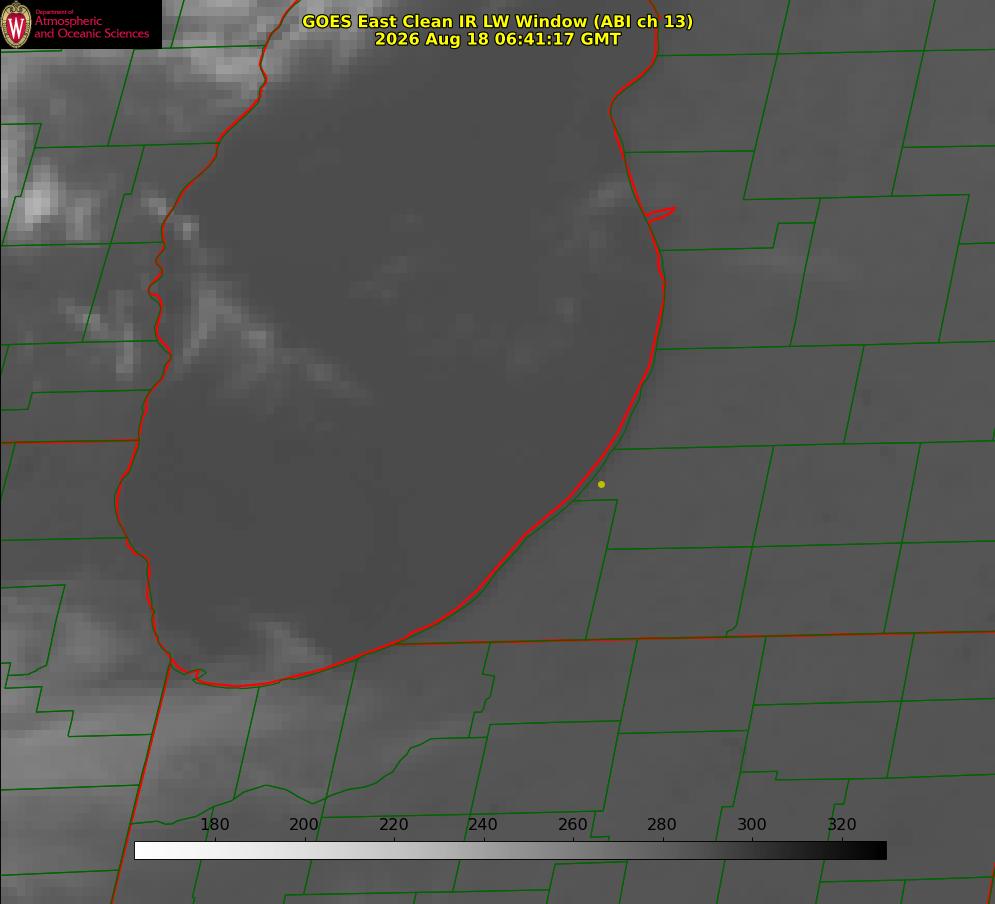
Task: Click the 180 label on the colorbar
Action: [214, 824]
